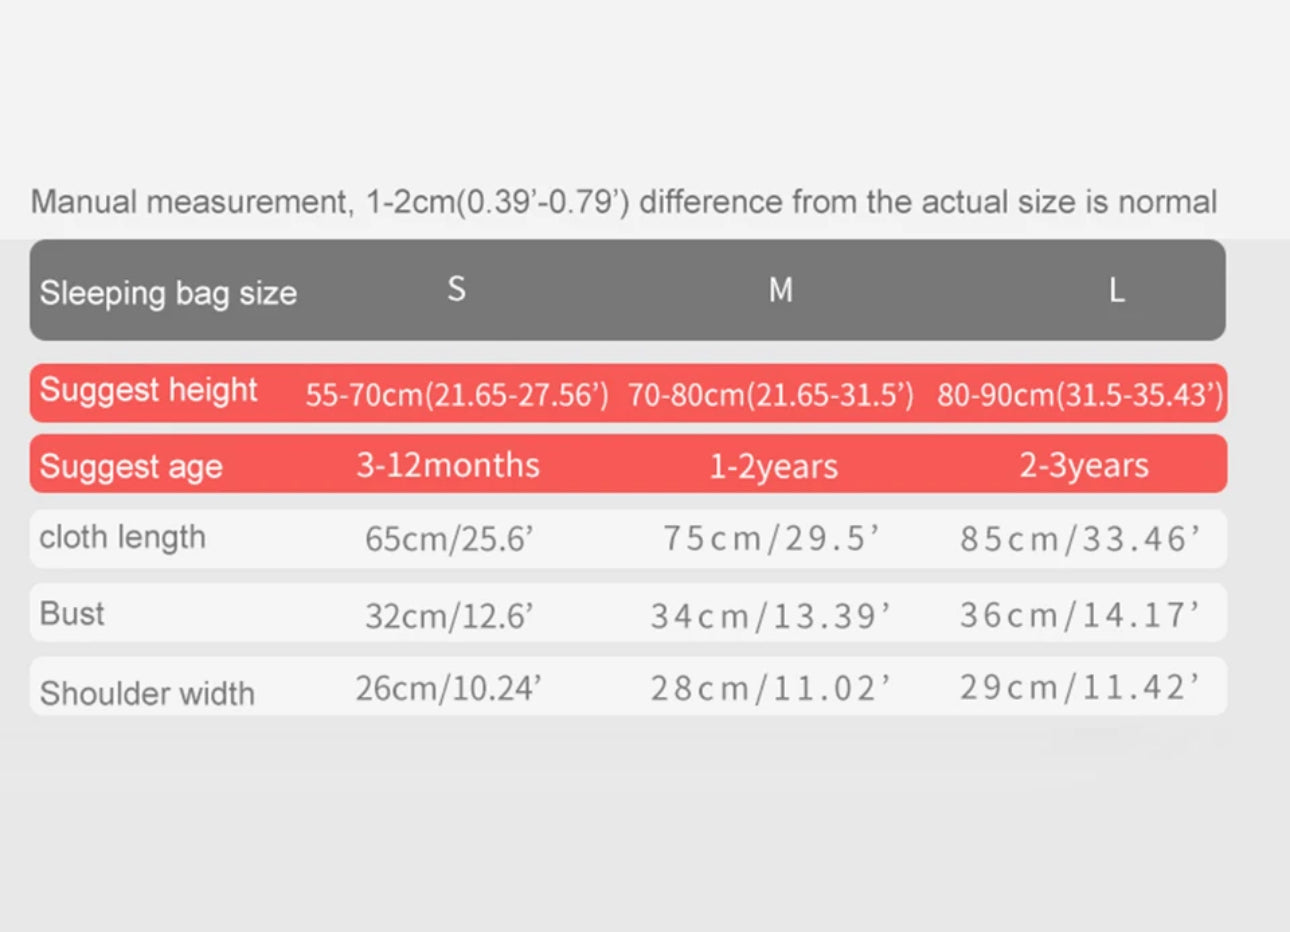Click the 'Bust' row label
1290x932 pixels.
[72, 613]
